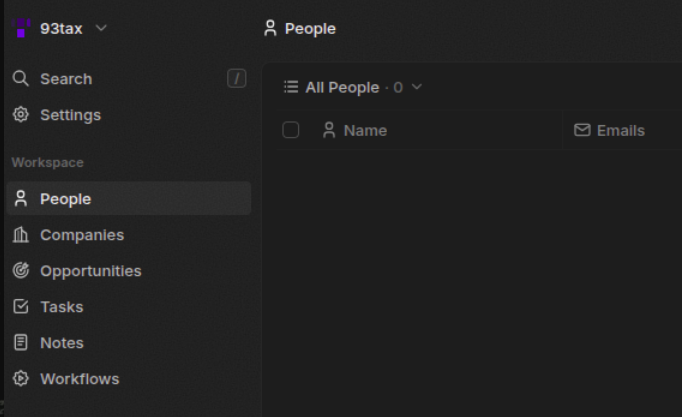Open Search from the sidebar
Viewport: 682px width, 417px height.
pos(66,79)
